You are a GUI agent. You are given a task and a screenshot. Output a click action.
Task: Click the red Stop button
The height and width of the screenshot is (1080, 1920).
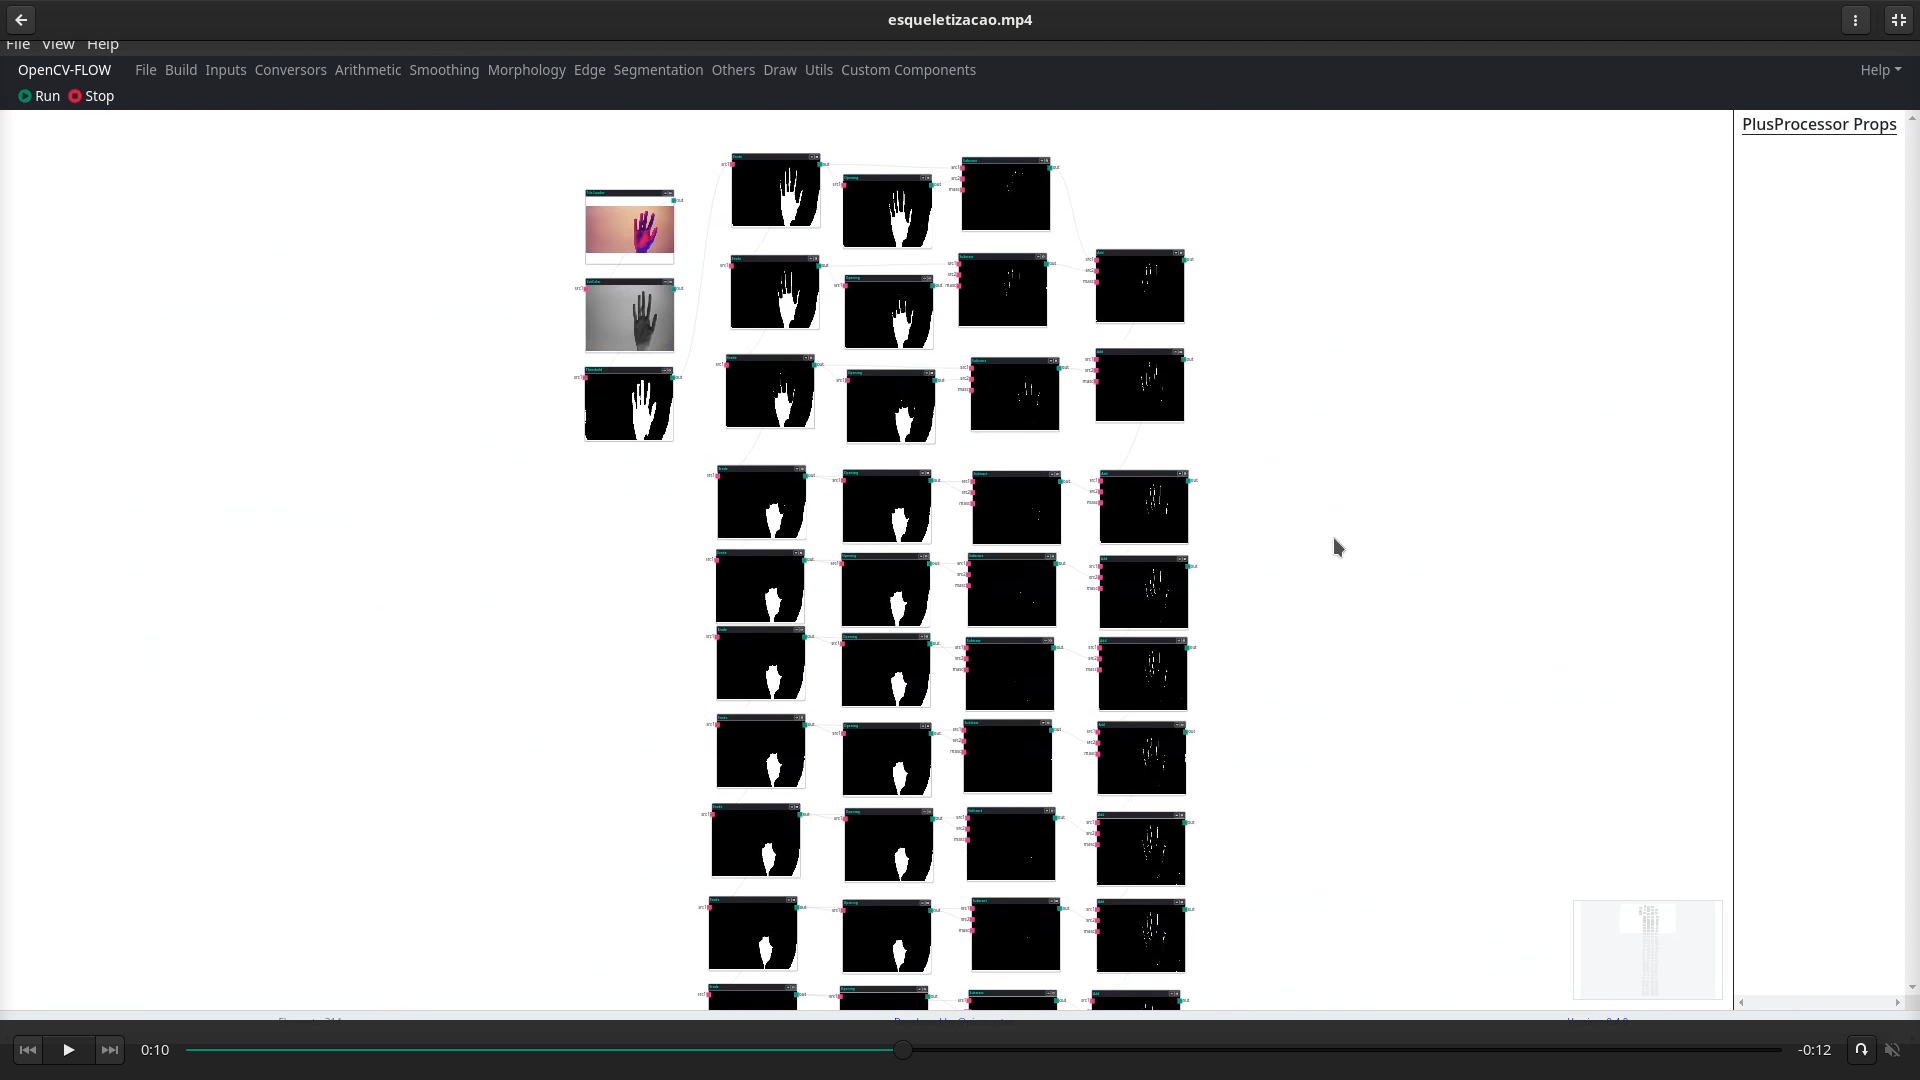pyautogui.click(x=91, y=96)
